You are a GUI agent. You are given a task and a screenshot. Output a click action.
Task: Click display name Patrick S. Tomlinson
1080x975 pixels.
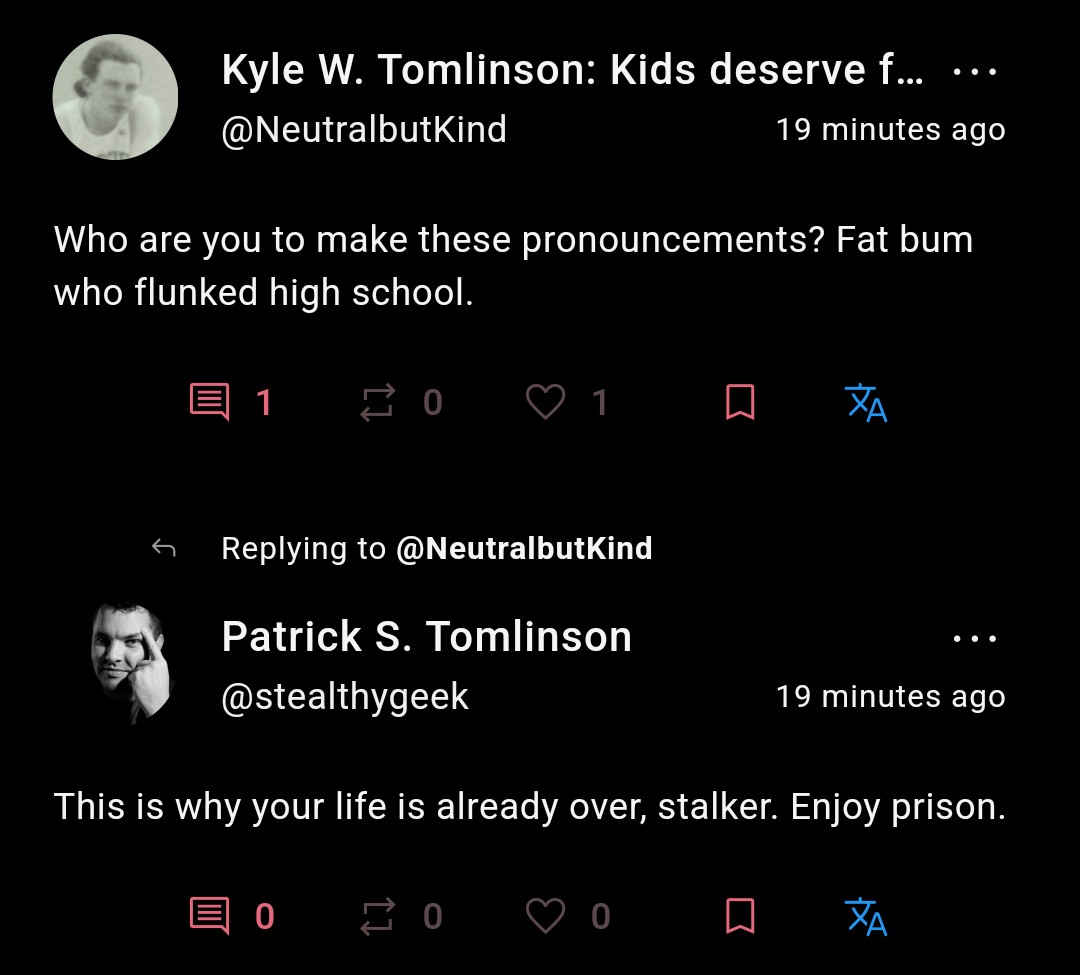(x=426, y=636)
